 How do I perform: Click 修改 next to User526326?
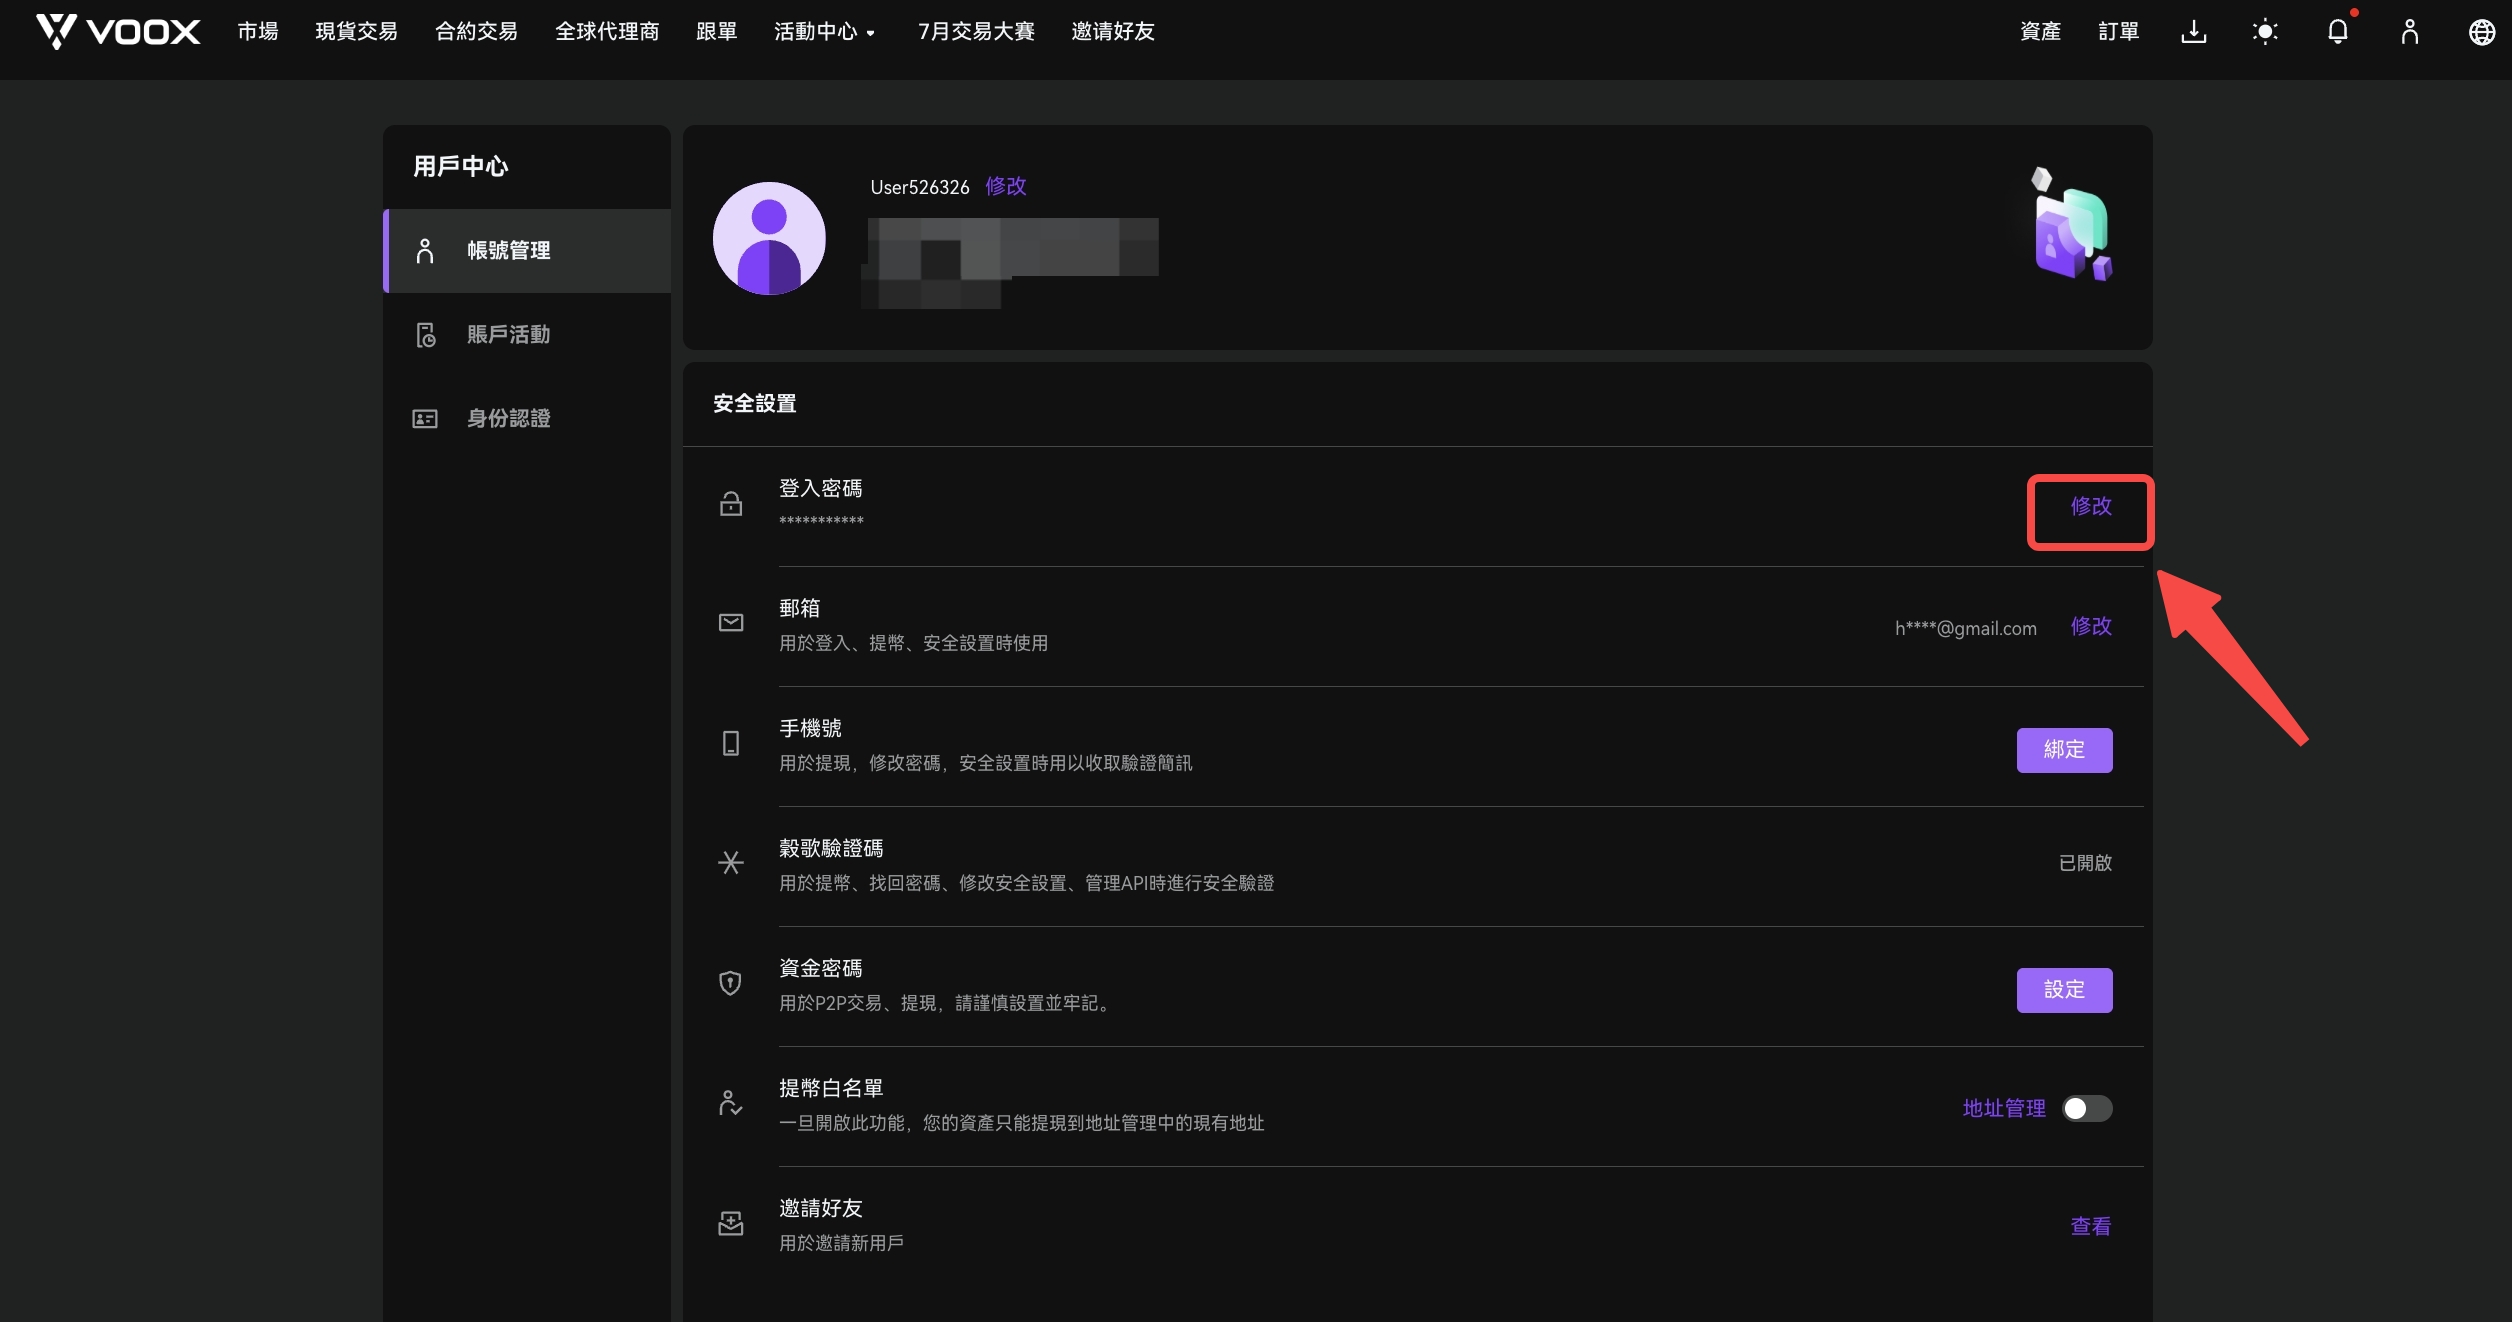[1006, 187]
